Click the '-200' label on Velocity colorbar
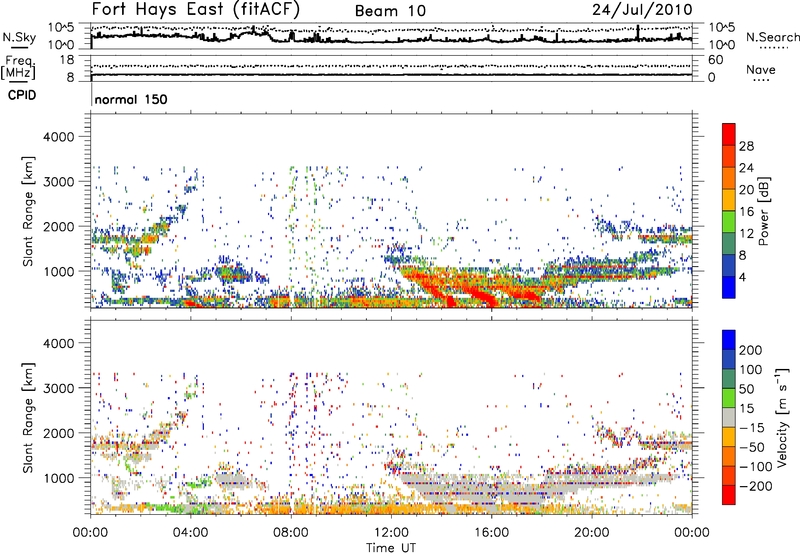 coord(756,486)
